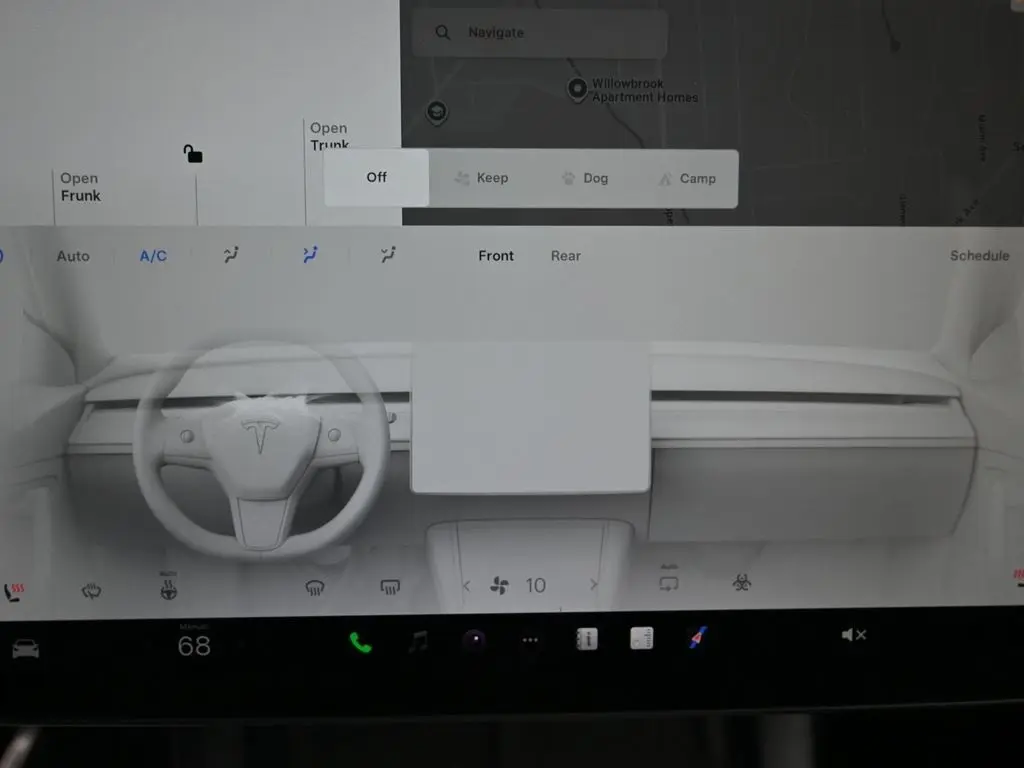Increase fan speed with right chevron
Screen dimensions: 1024x768
[594, 586]
